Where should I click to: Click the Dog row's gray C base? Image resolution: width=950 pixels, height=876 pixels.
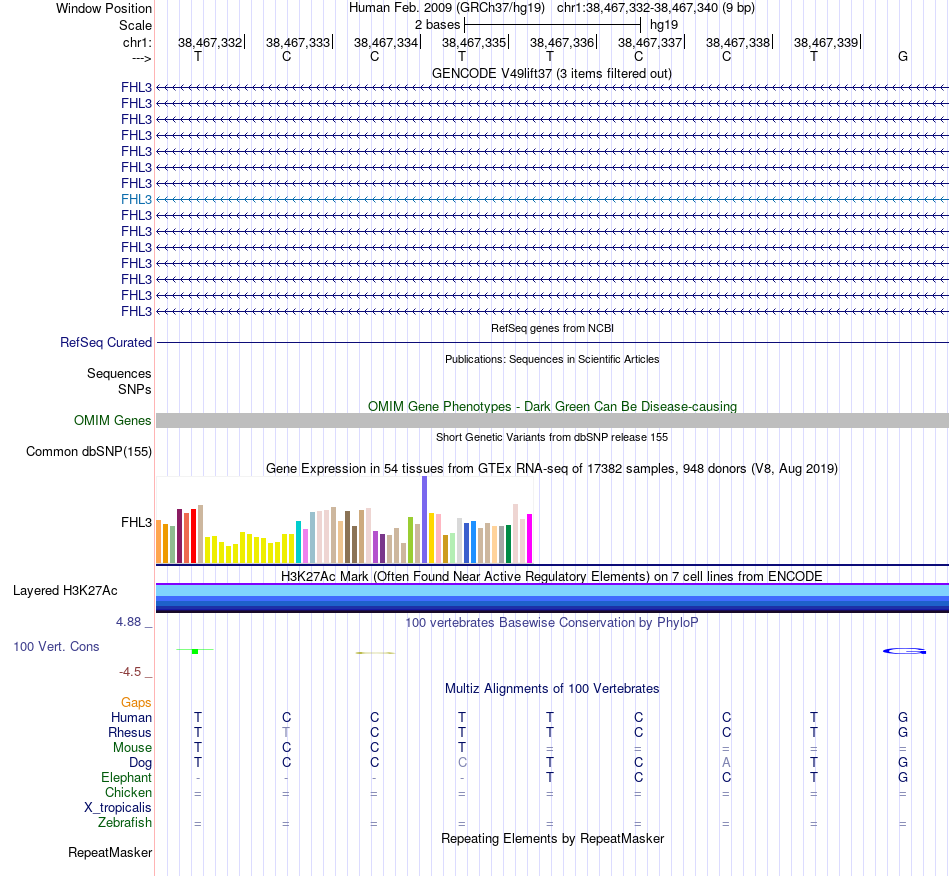coord(462,763)
